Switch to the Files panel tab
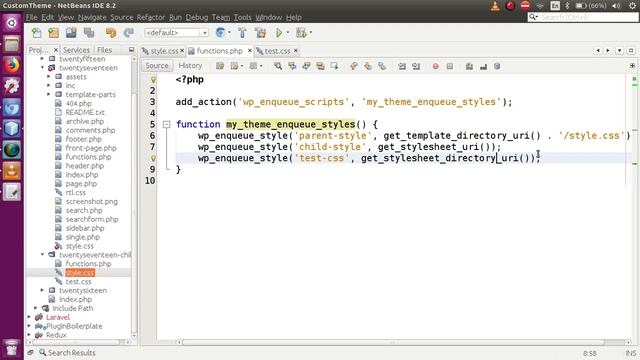This screenshot has height=360, width=640. coord(104,50)
